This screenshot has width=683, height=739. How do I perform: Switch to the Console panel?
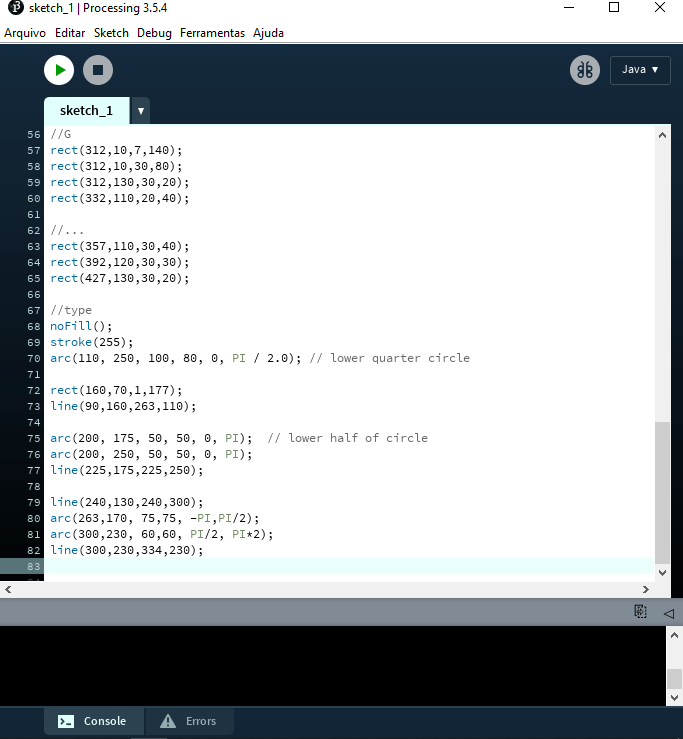92,721
